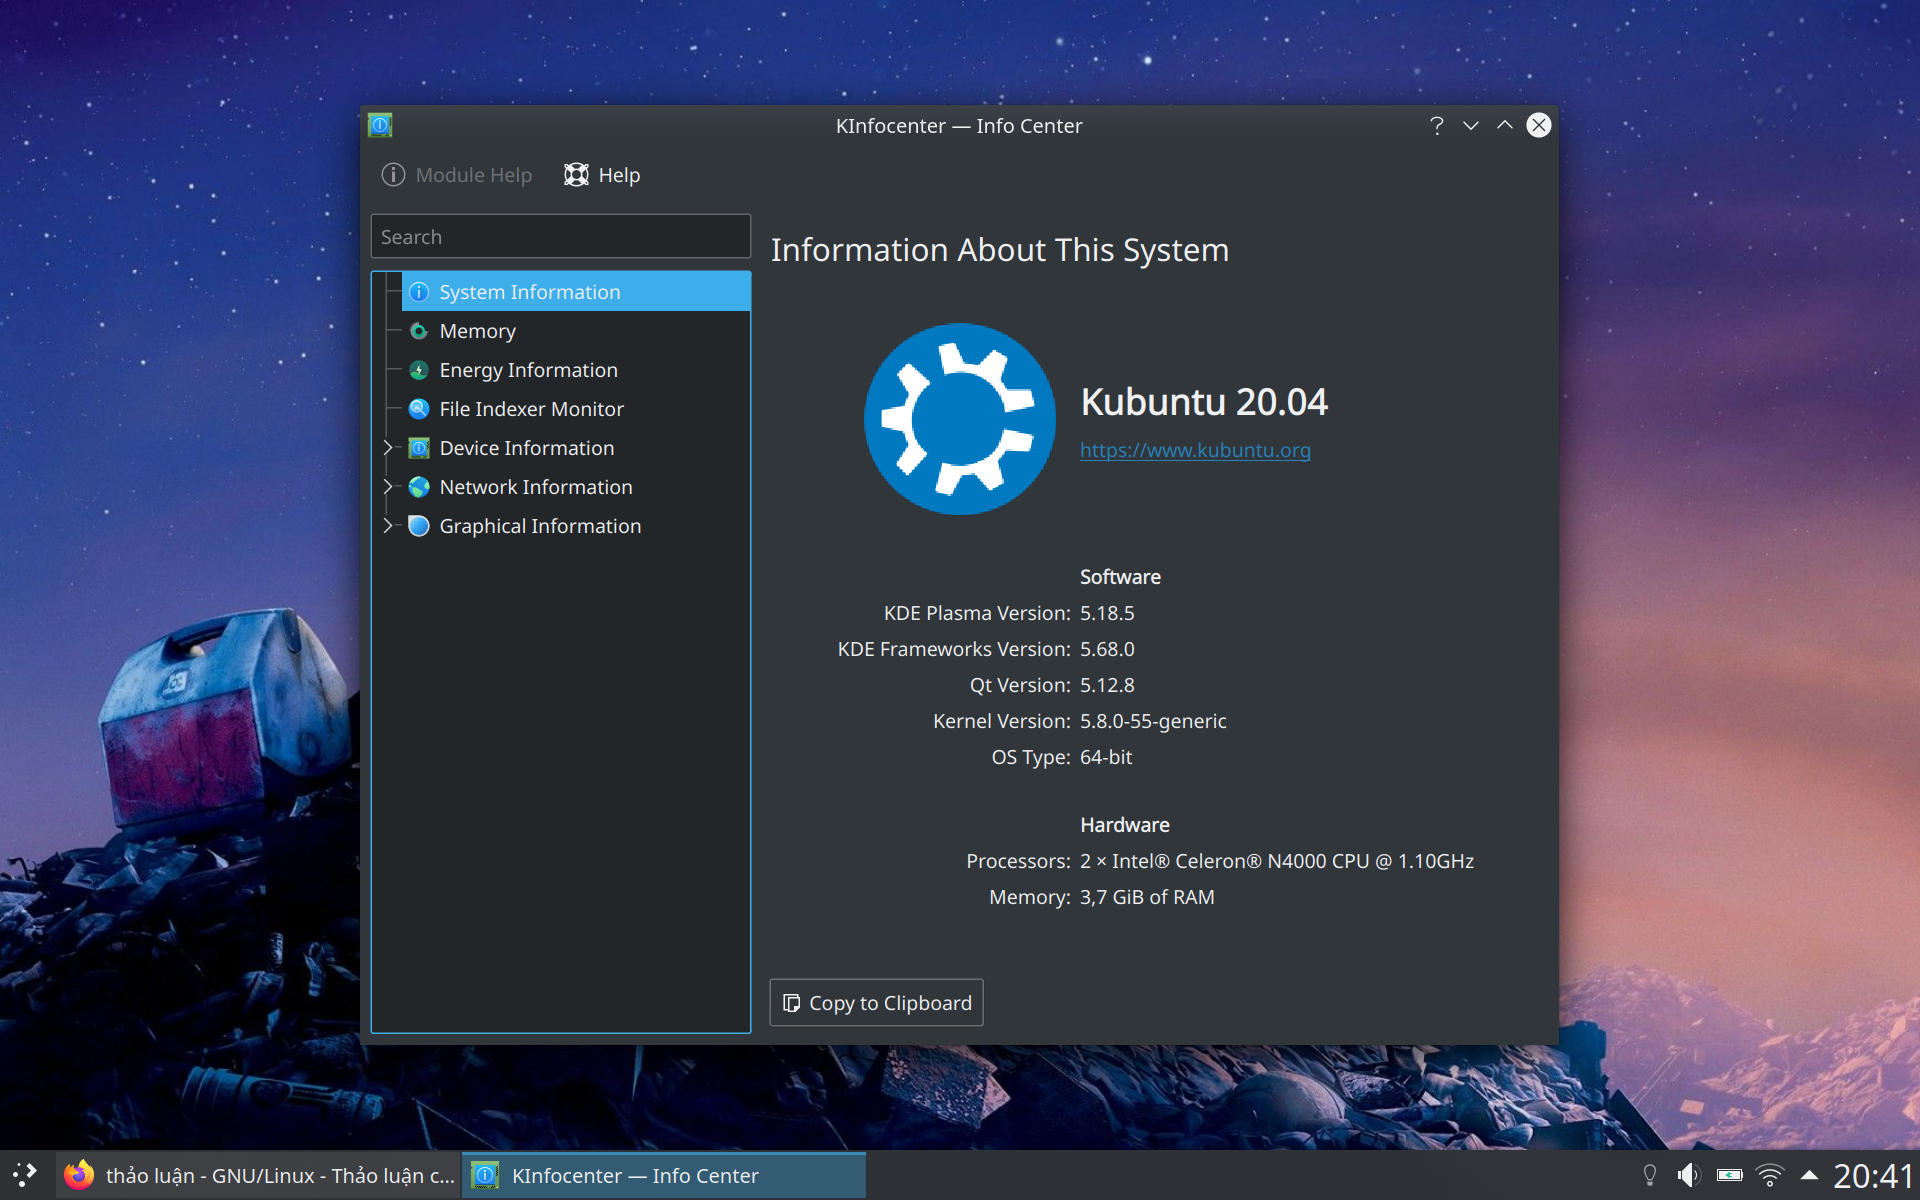
Task: Click the Kubuntu 20.04 heading
Action: click(x=1204, y=402)
